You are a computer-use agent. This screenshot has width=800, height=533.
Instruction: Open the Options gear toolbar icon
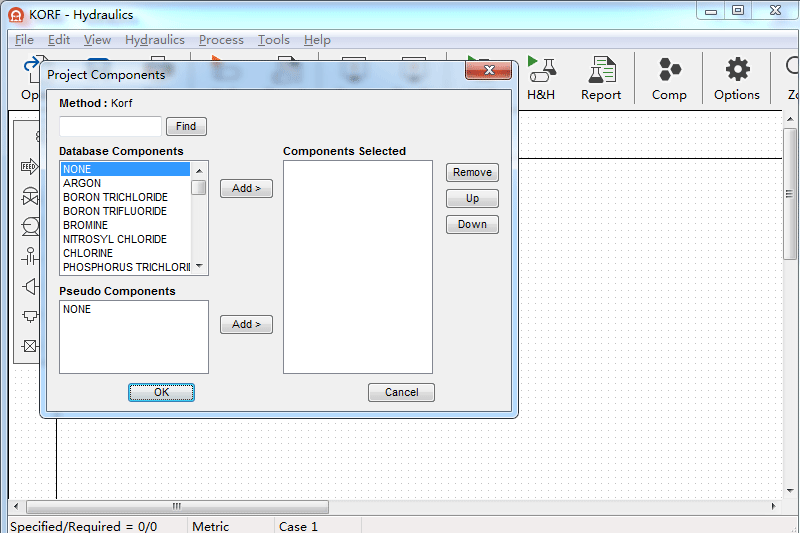pos(737,79)
